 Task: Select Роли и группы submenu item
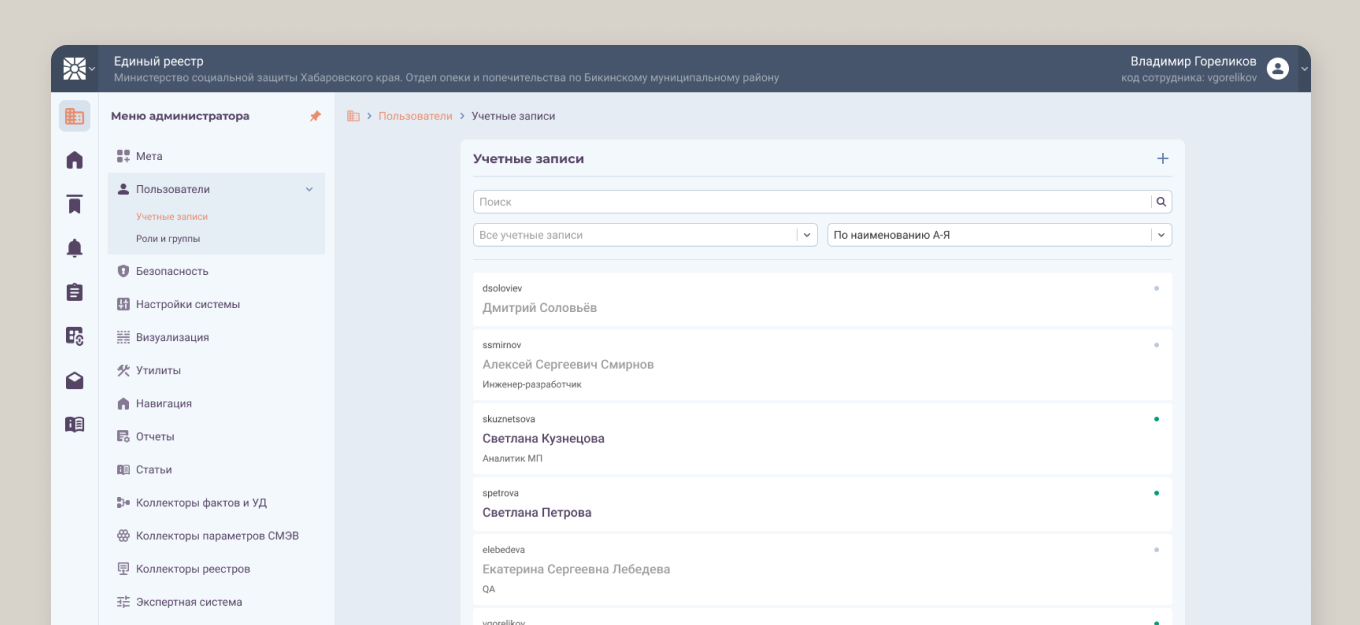168,239
